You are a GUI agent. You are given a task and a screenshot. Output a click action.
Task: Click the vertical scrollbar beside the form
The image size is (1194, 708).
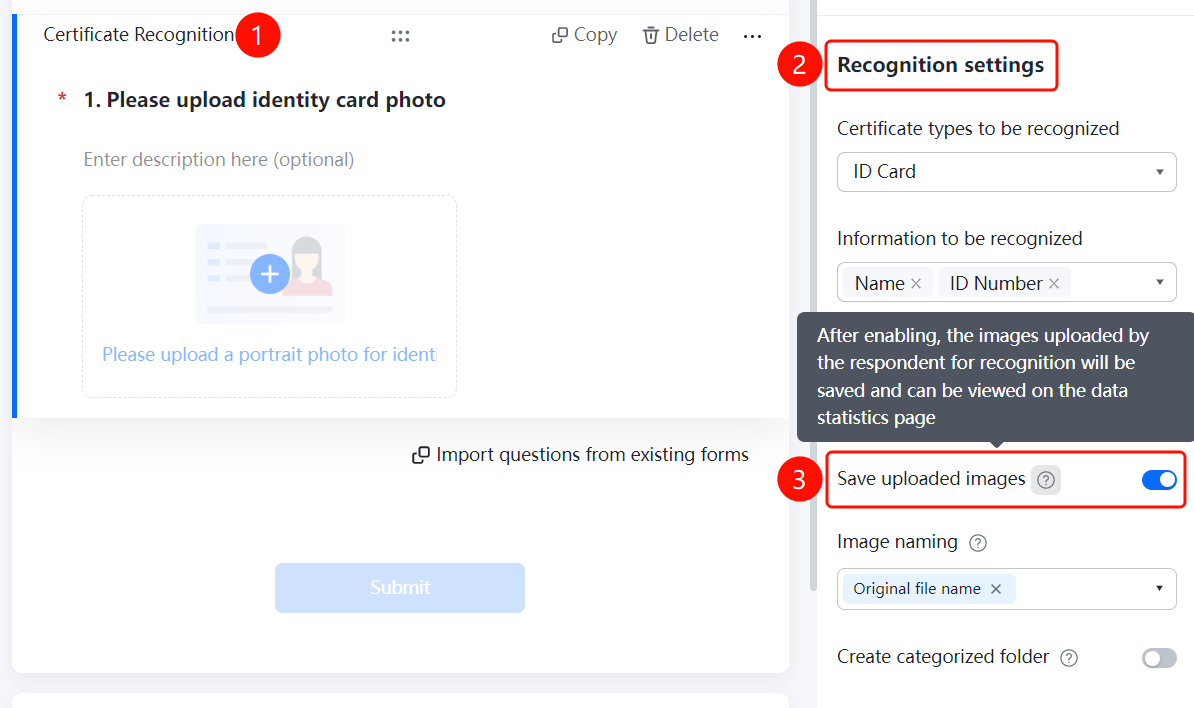tap(813, 295)
